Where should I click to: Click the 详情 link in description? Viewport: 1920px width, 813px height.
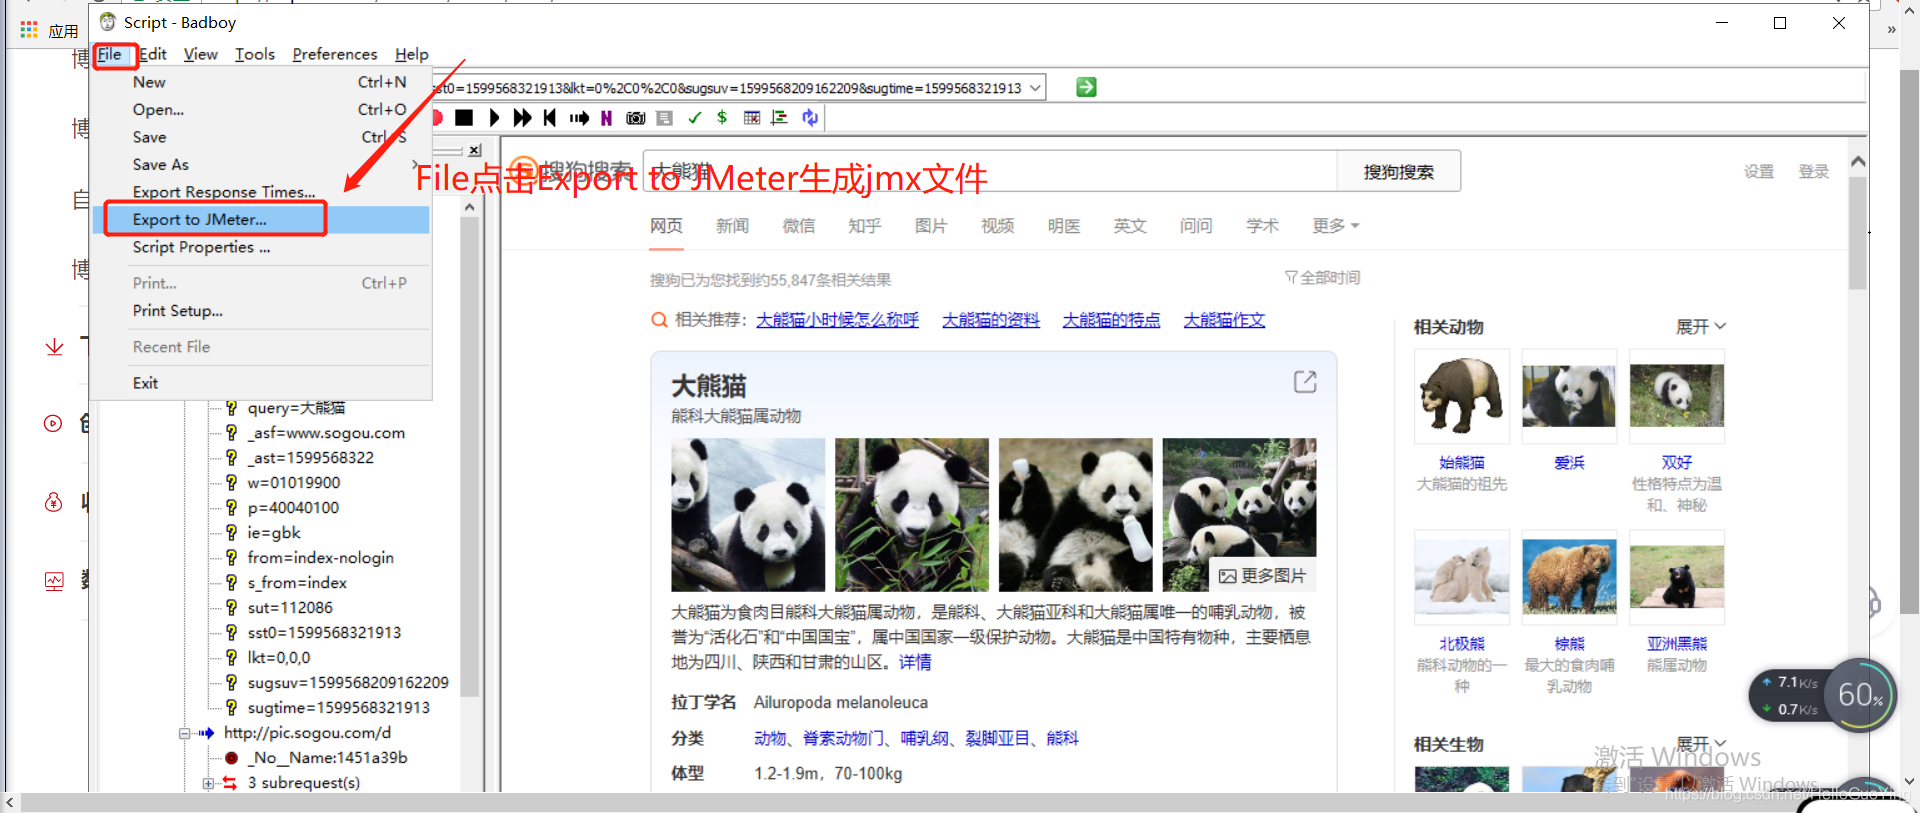click(x=915, y=662)
